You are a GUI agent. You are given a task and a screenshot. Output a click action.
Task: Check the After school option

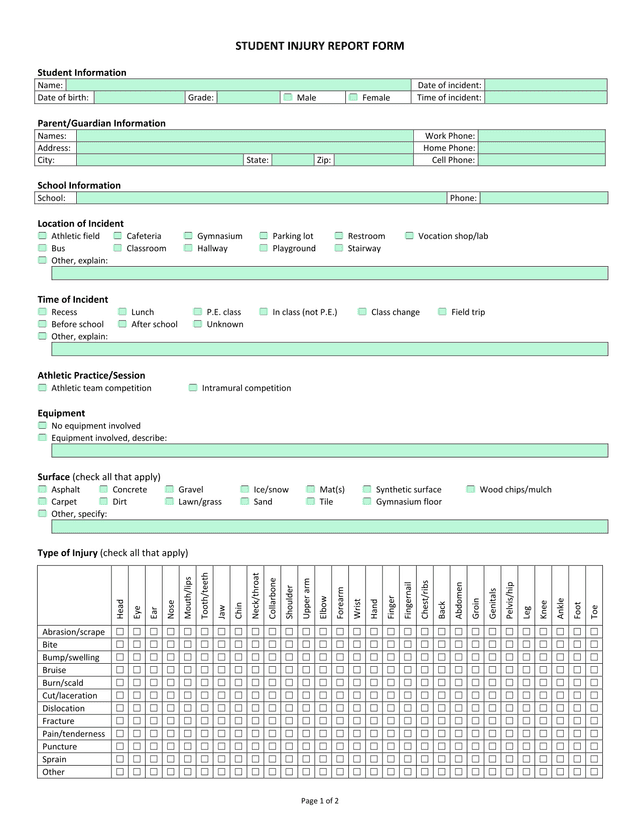[x=122, y=324]
